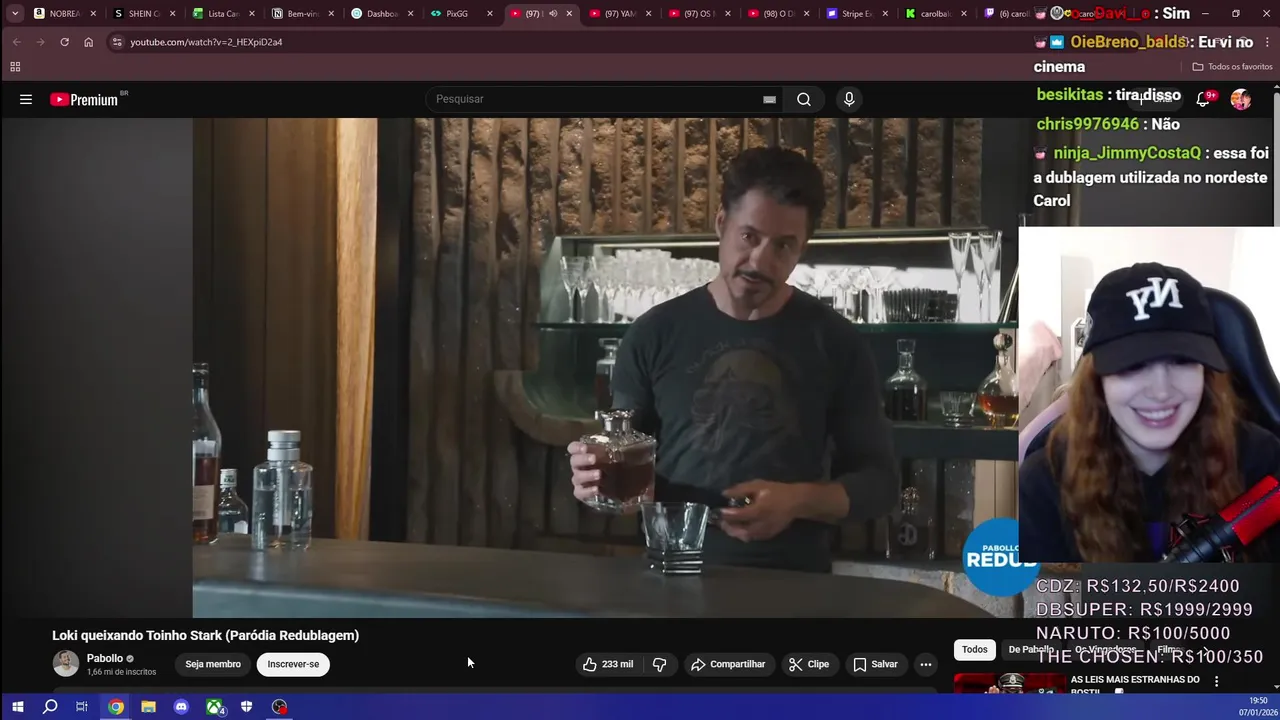Open the notifications bell
The height and width of the screenshot is (720, 1280).
coord(1203,99)
